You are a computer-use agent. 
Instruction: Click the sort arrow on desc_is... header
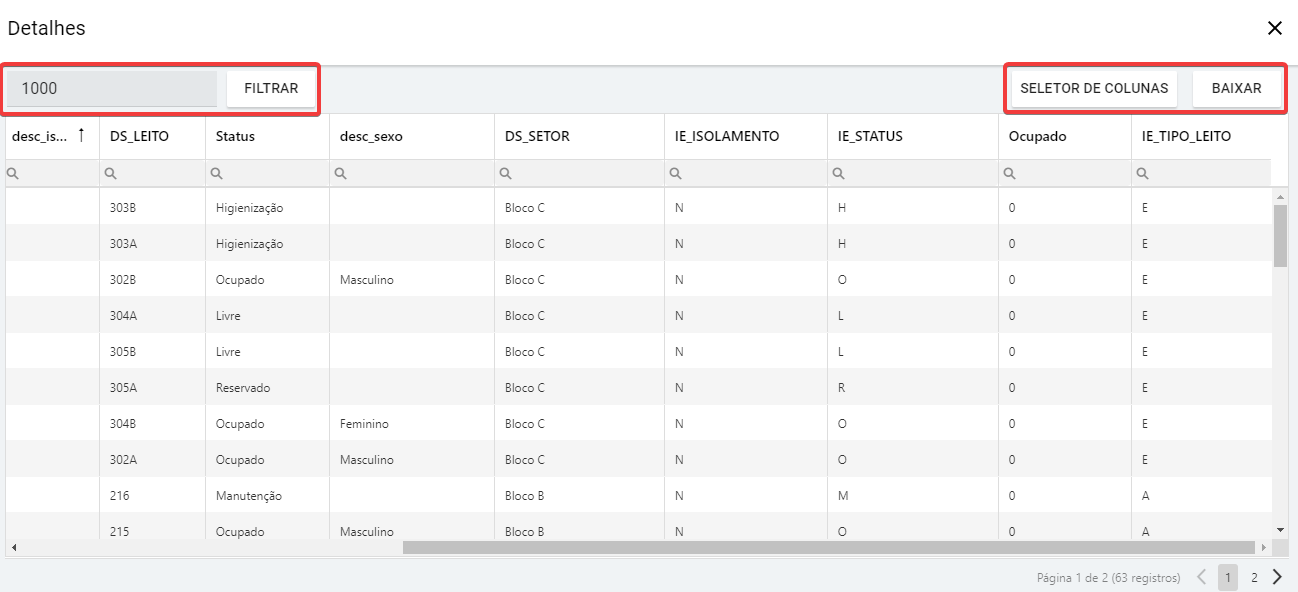coord(81,135)
